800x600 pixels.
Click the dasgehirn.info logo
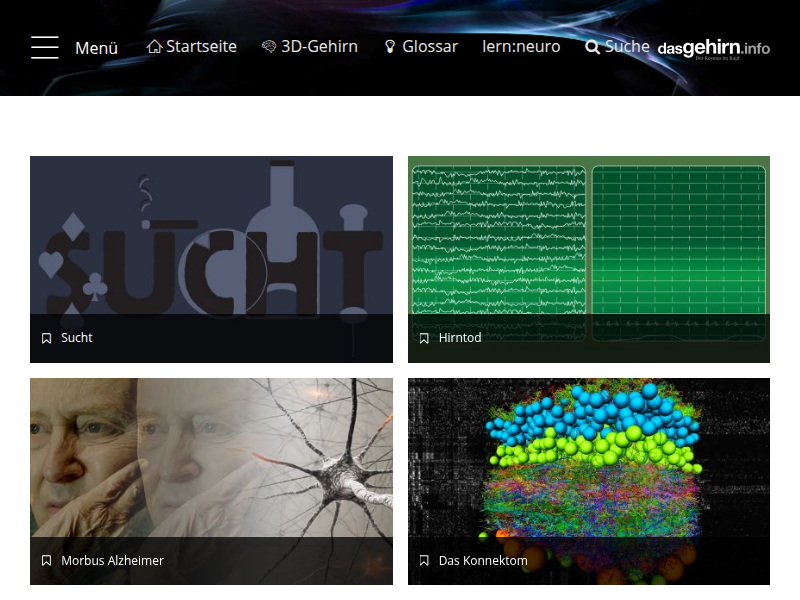[x=713, y=49]
